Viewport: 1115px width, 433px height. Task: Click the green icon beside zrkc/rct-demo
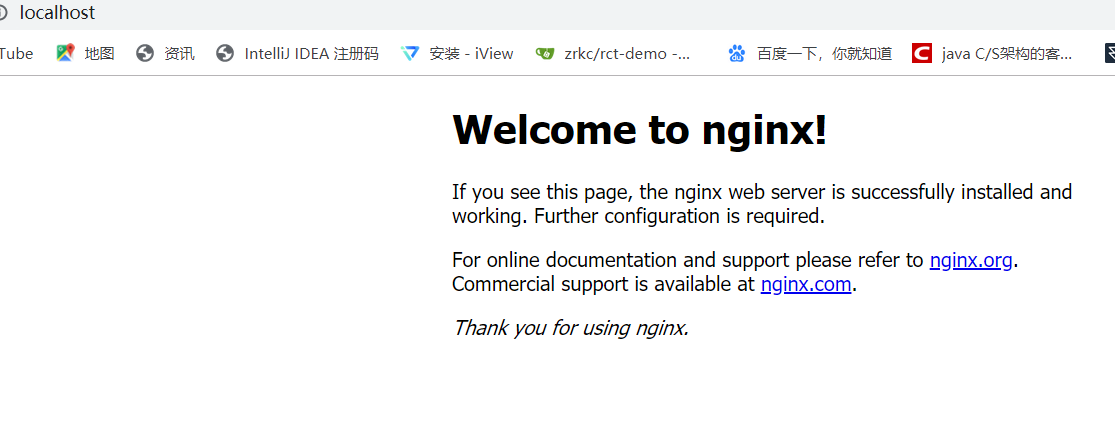tap(545, 53)
